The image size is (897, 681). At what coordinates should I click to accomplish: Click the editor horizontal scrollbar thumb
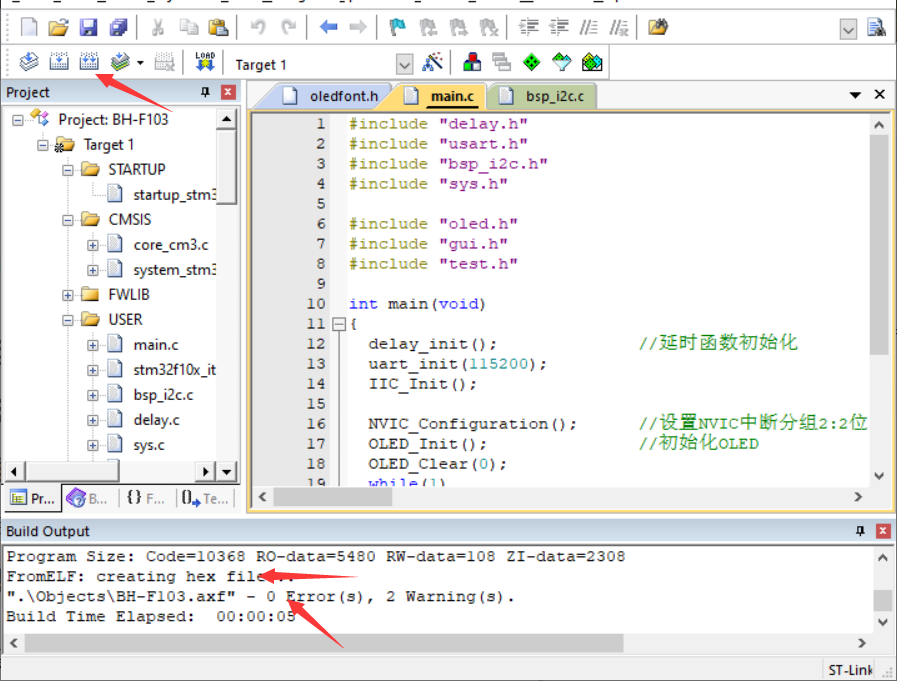(x=332, y=497)
